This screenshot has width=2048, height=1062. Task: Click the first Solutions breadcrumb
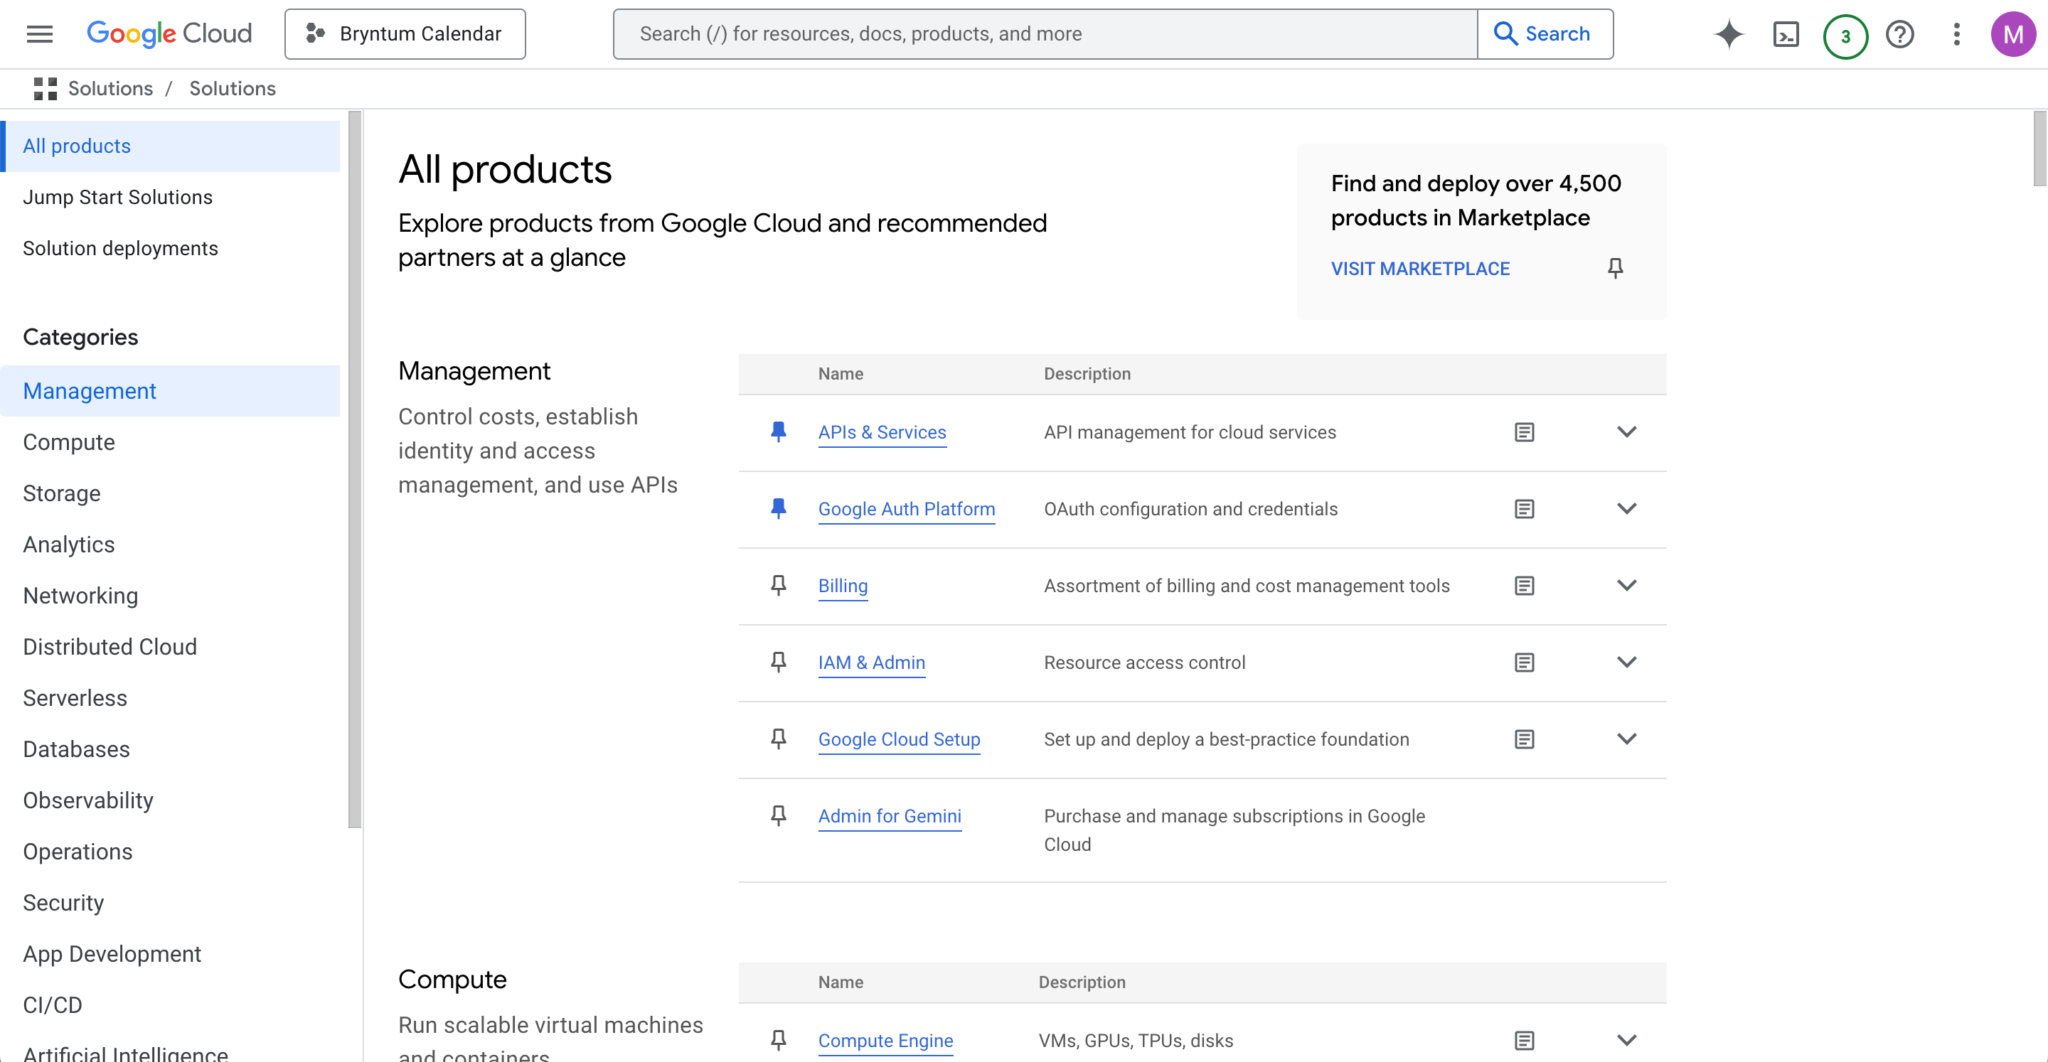click(110, 89)
